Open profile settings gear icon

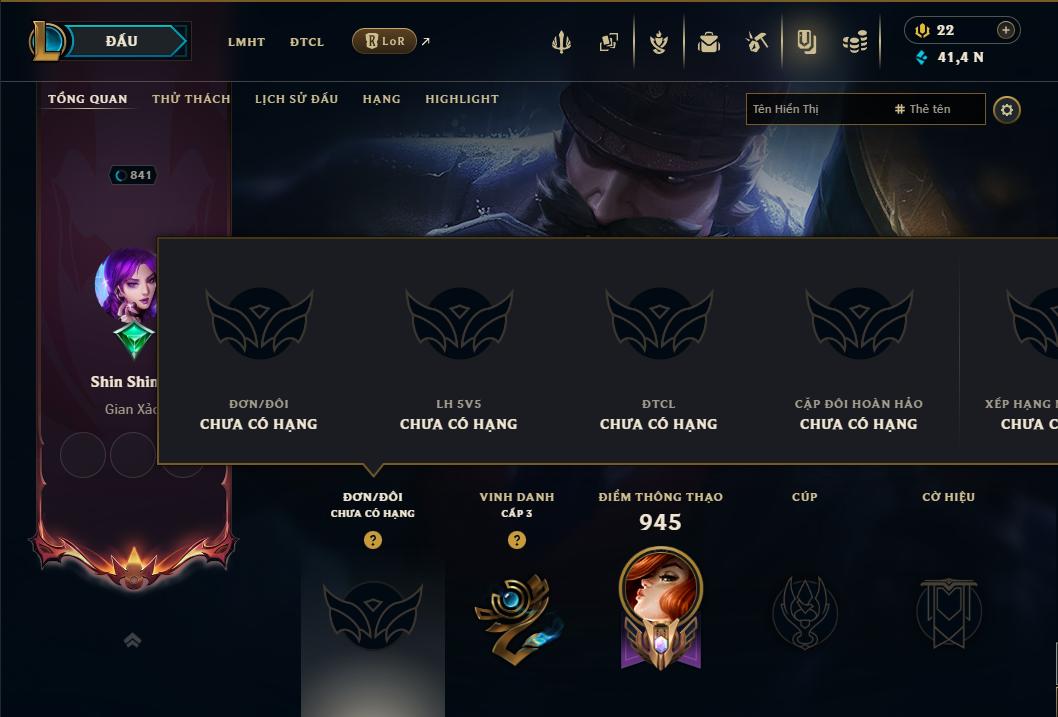[x=1007, y=110]
